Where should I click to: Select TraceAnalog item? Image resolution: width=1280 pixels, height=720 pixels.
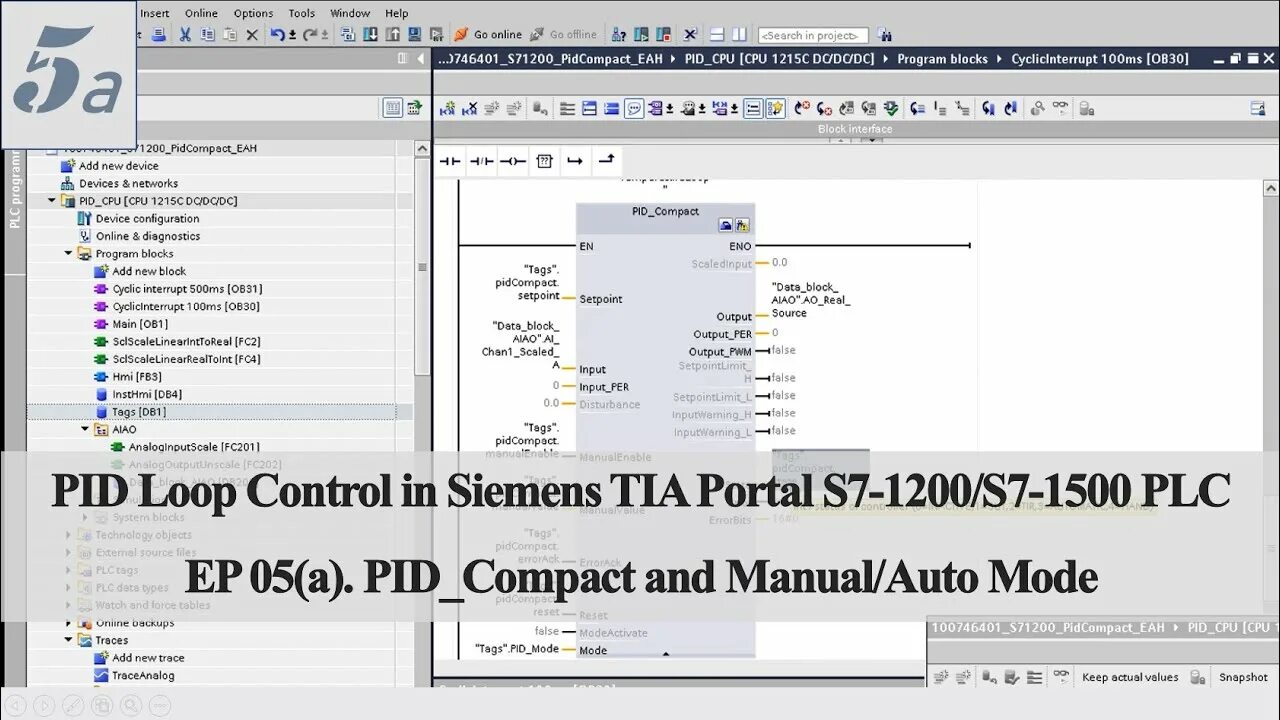coord(143,675)
